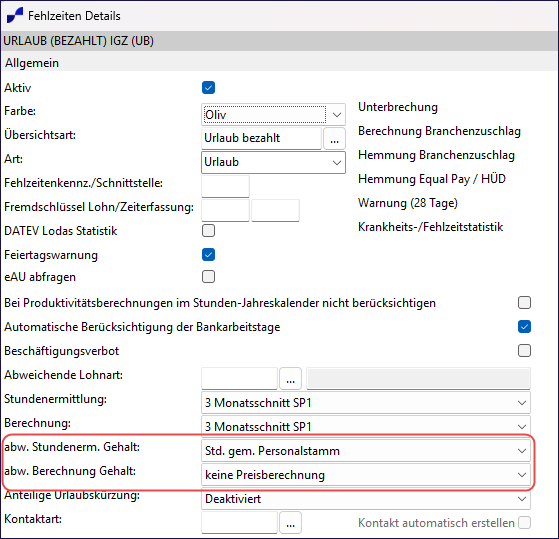Open the Art dropdown set to Urlaub
559x539 pixels.
[x=273, y=163]
